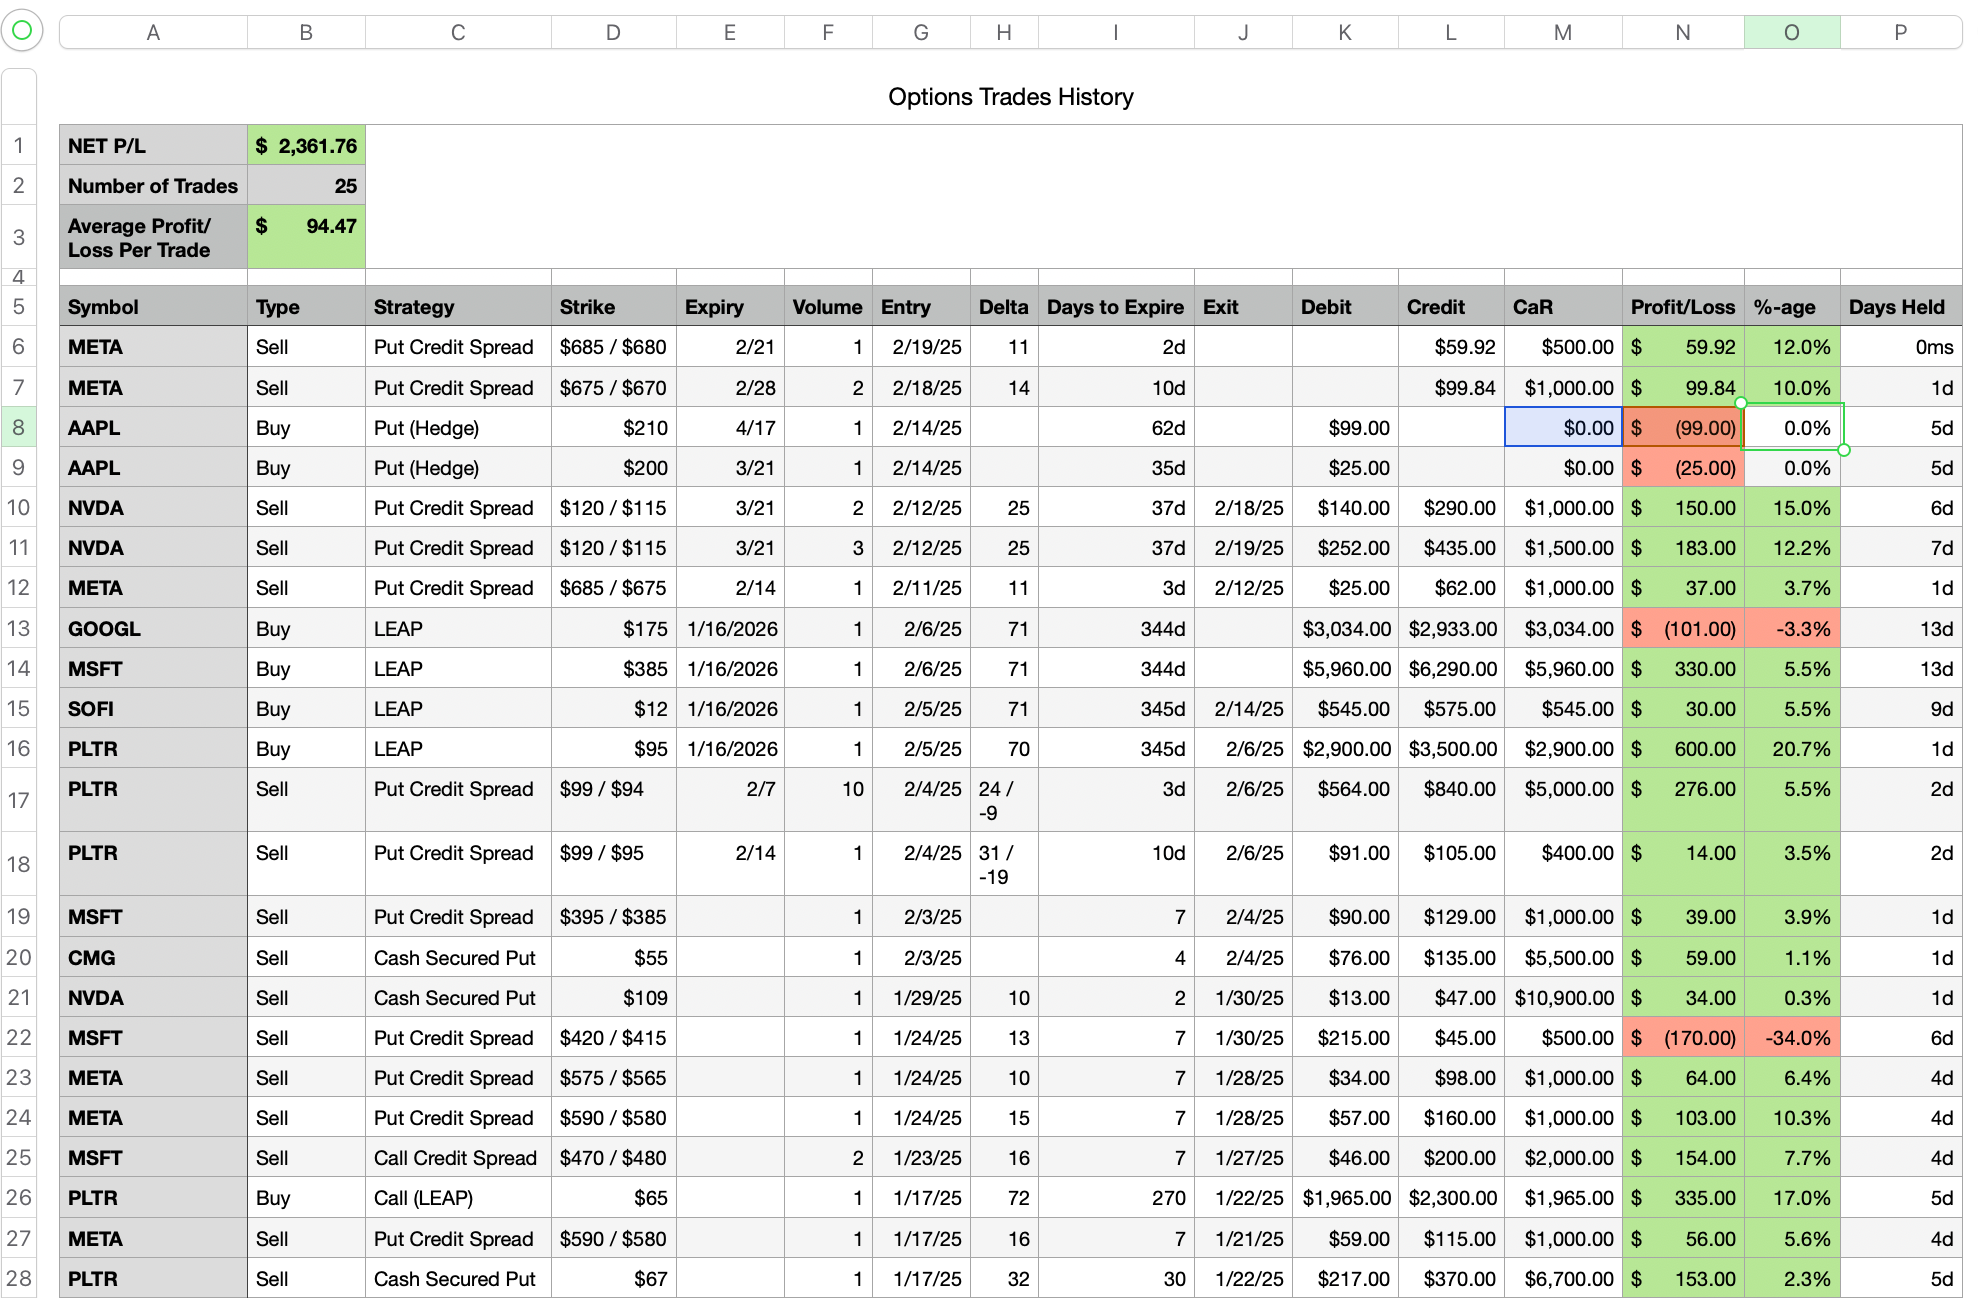1978x1298 pixels.
Task: Select the Call (LEAP) strategy cell
Action: [458, 1197]
